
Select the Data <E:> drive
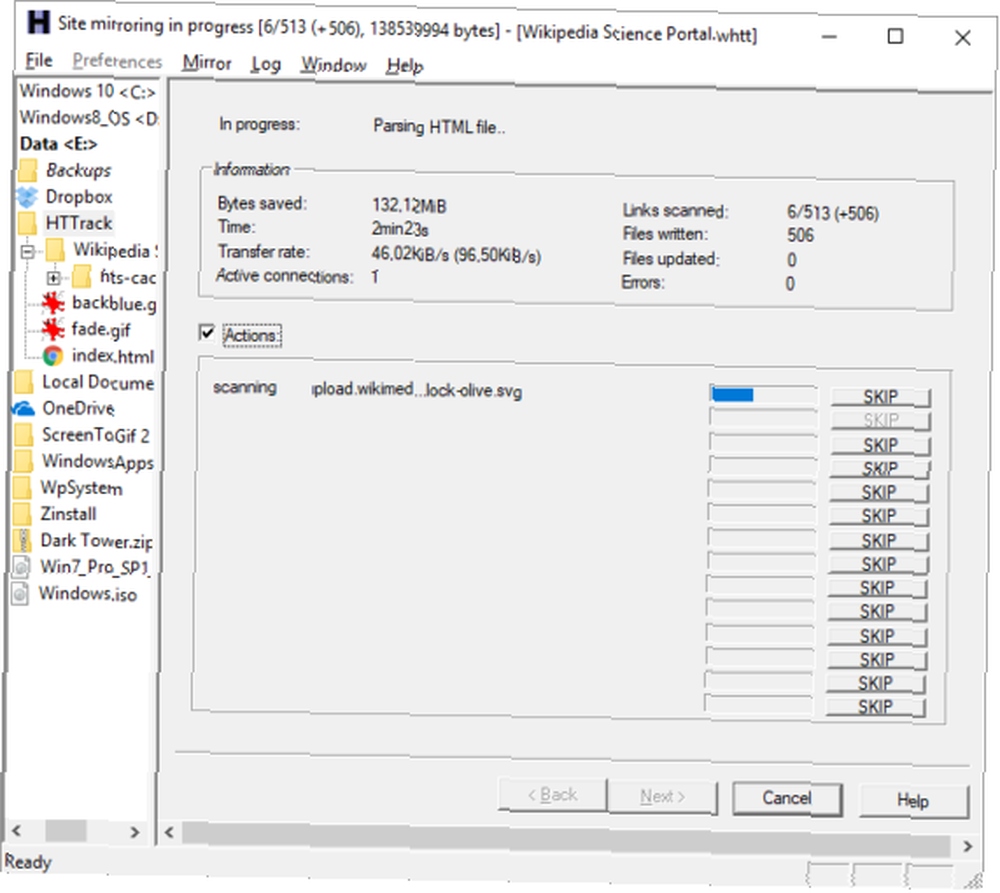[59, 144]
